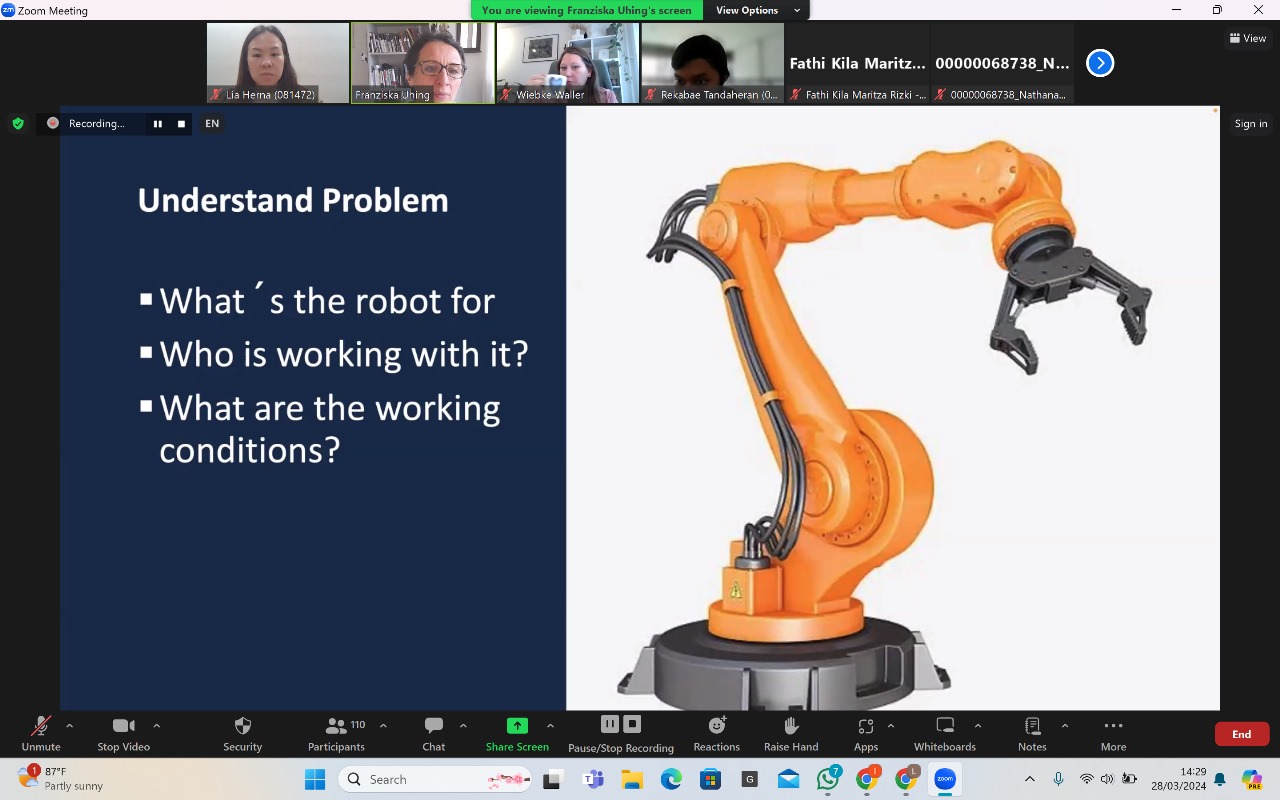Open the Zoom Apps panel

(866, 733)
